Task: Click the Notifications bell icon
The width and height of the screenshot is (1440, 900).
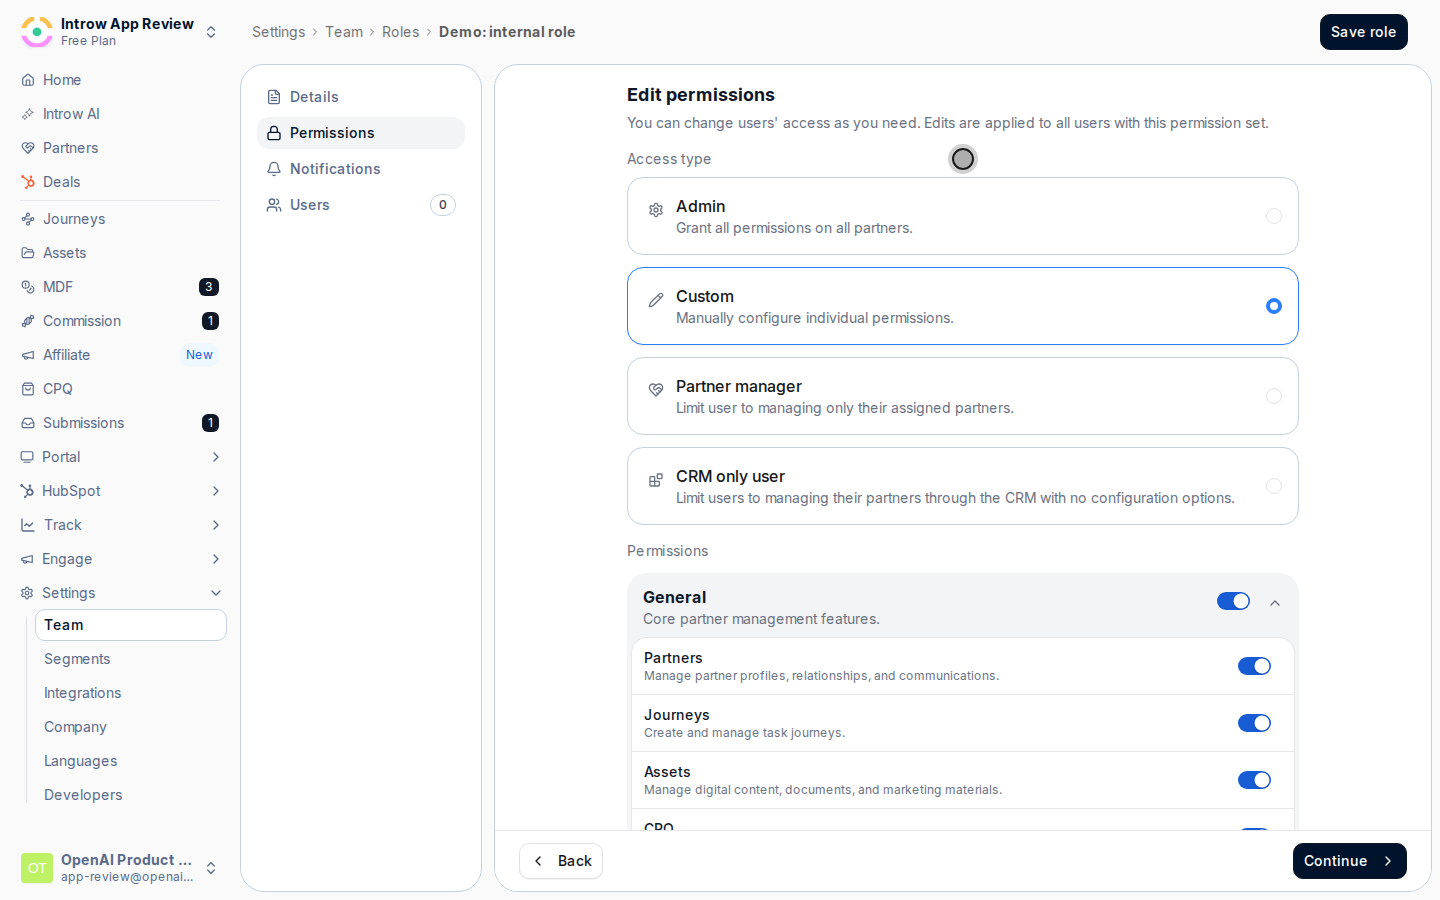Action: (x=274, y=169)
